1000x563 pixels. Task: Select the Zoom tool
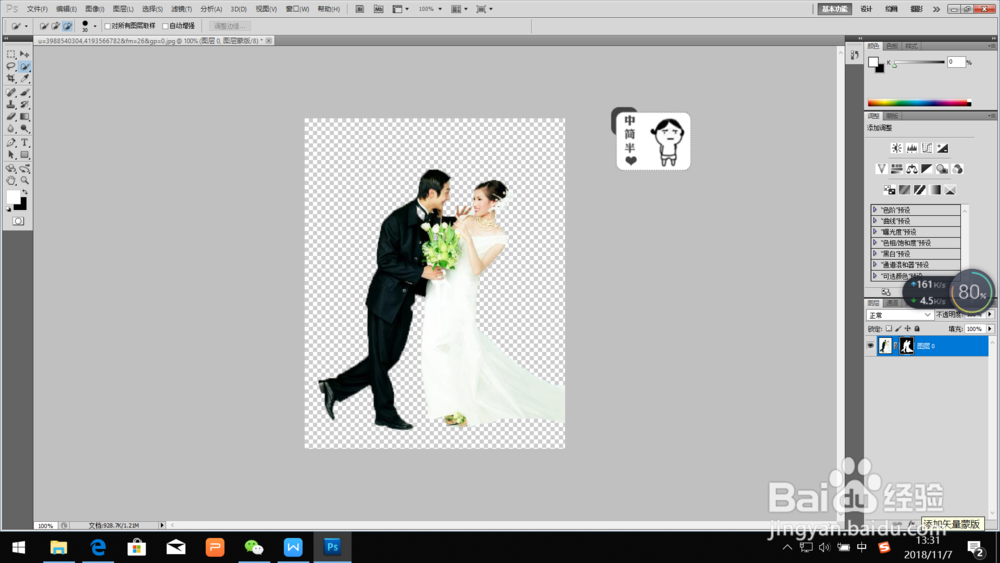[x=24, y=181]
